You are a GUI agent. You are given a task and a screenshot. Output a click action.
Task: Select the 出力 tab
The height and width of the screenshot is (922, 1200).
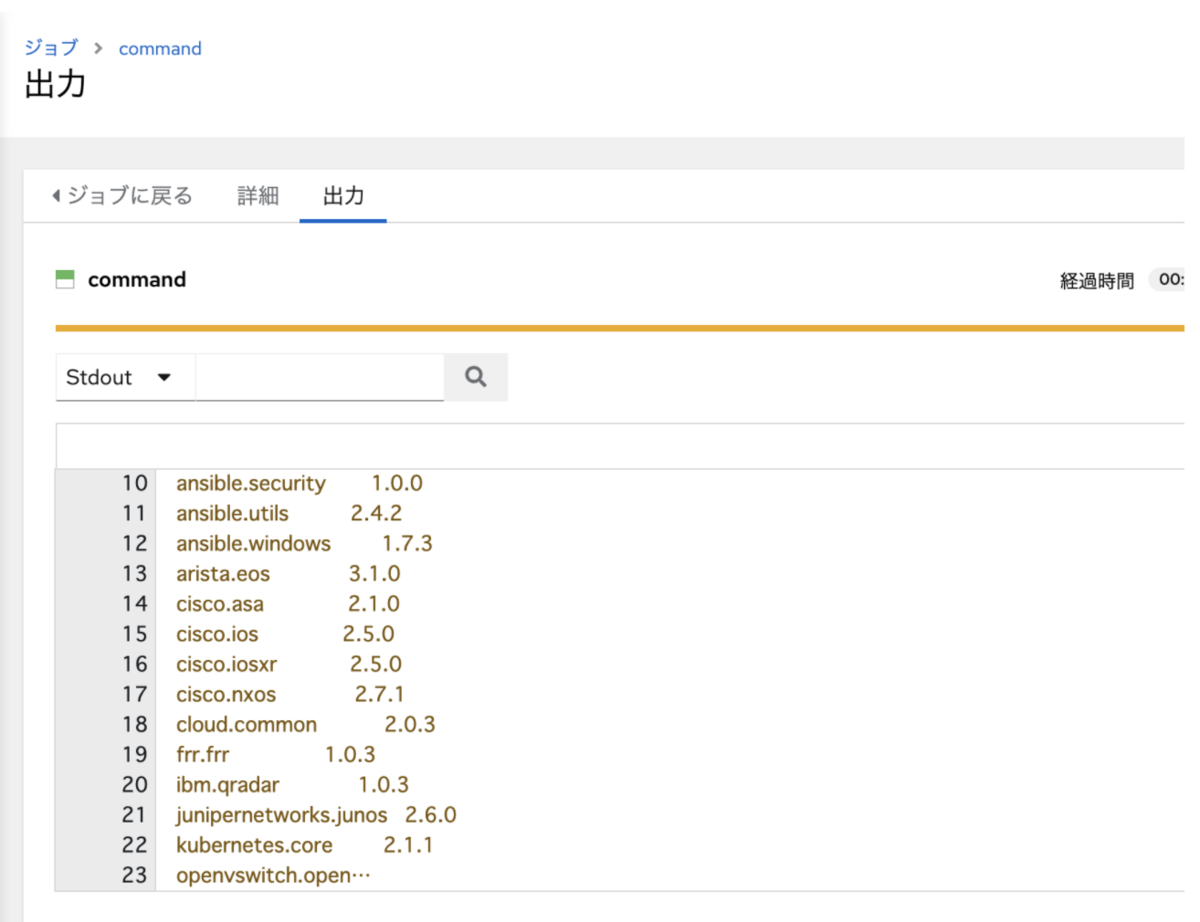pyautogui.click(x=343, y=196)
